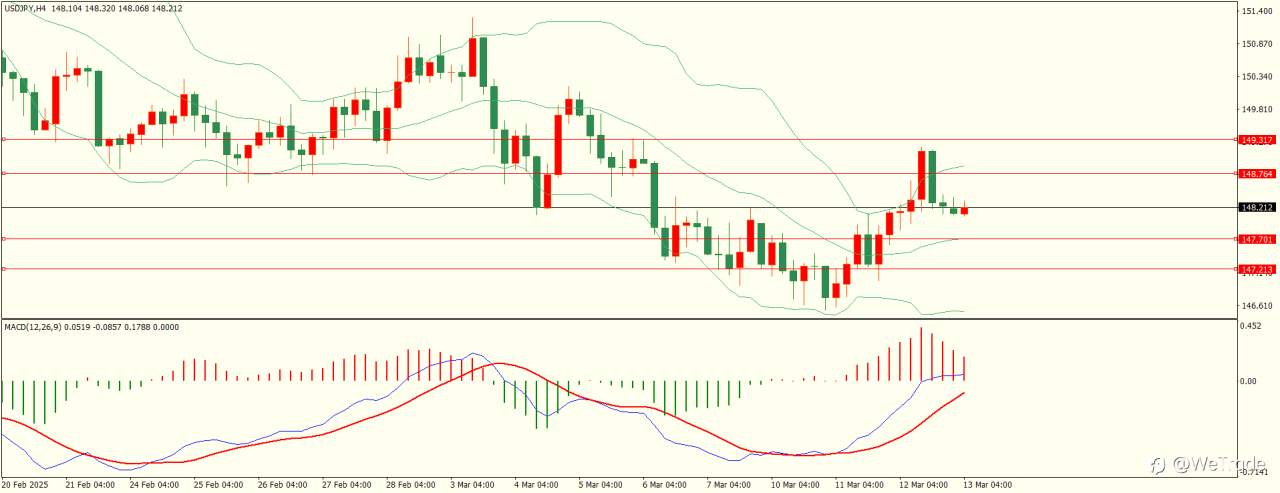Image resolution: width=1280 pixels, height=493 pixels.
Task: Click the current price label 148.212
Action: (x=1256, y=208)
